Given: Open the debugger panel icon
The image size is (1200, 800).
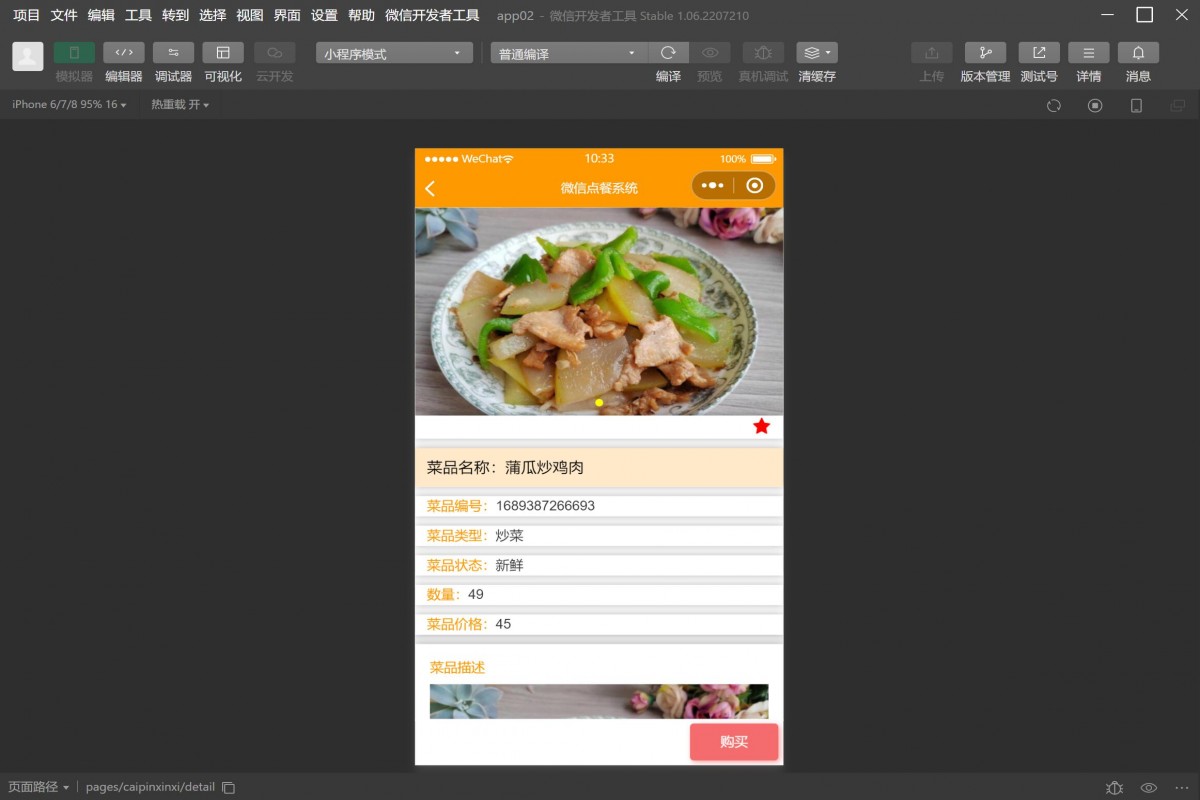Looking at the screenshot, I should [173, 53].
